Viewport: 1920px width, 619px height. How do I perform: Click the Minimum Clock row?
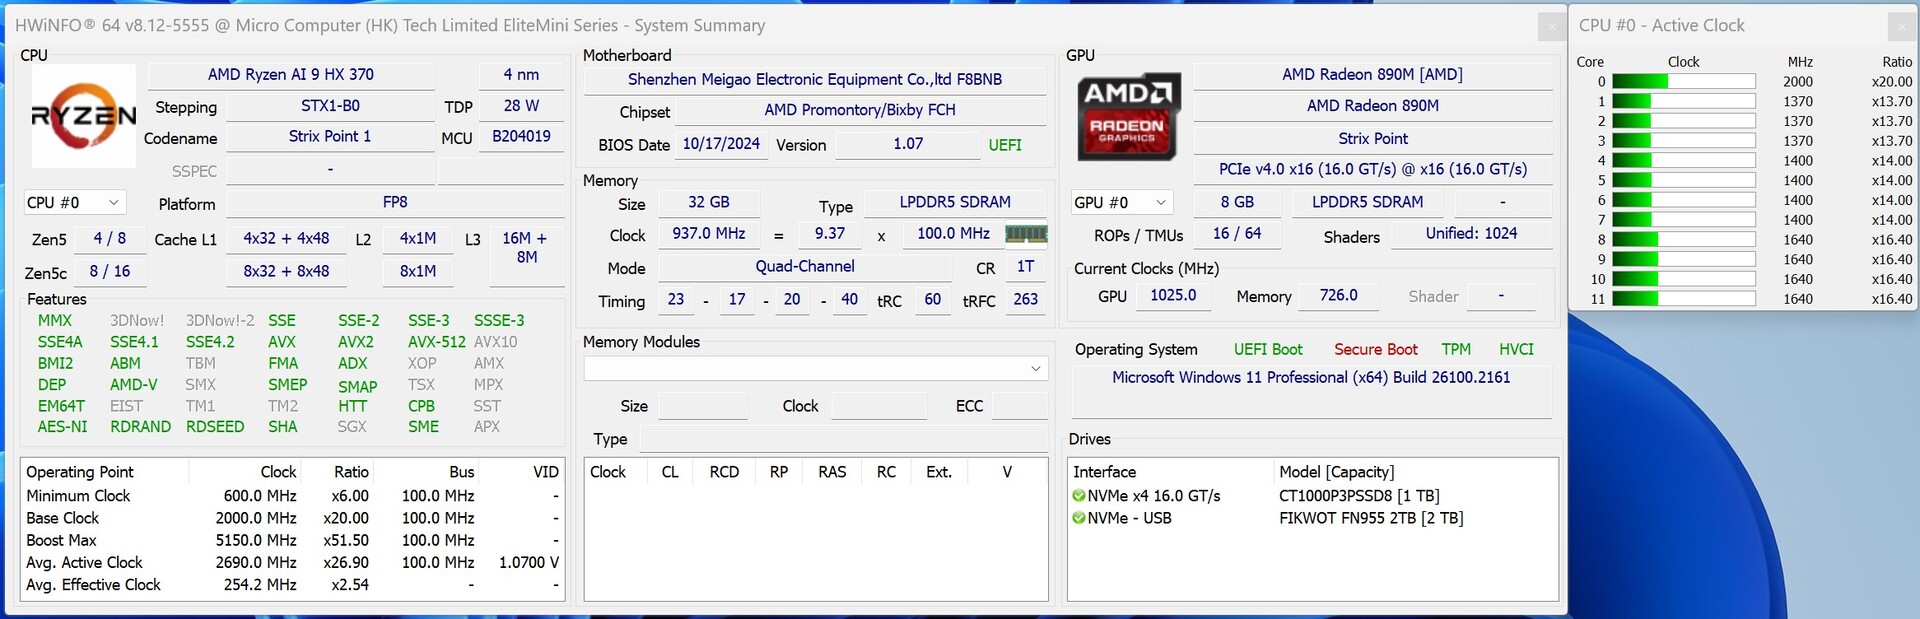click(292, 496)
